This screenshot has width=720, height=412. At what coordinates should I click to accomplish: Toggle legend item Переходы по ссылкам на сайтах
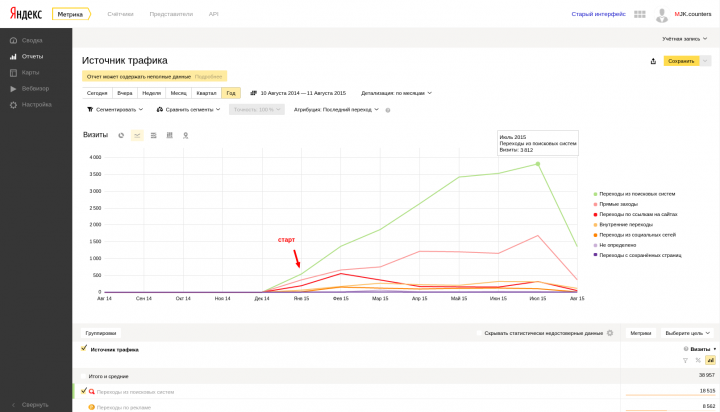pyautogui.click(x=635, y=214)
